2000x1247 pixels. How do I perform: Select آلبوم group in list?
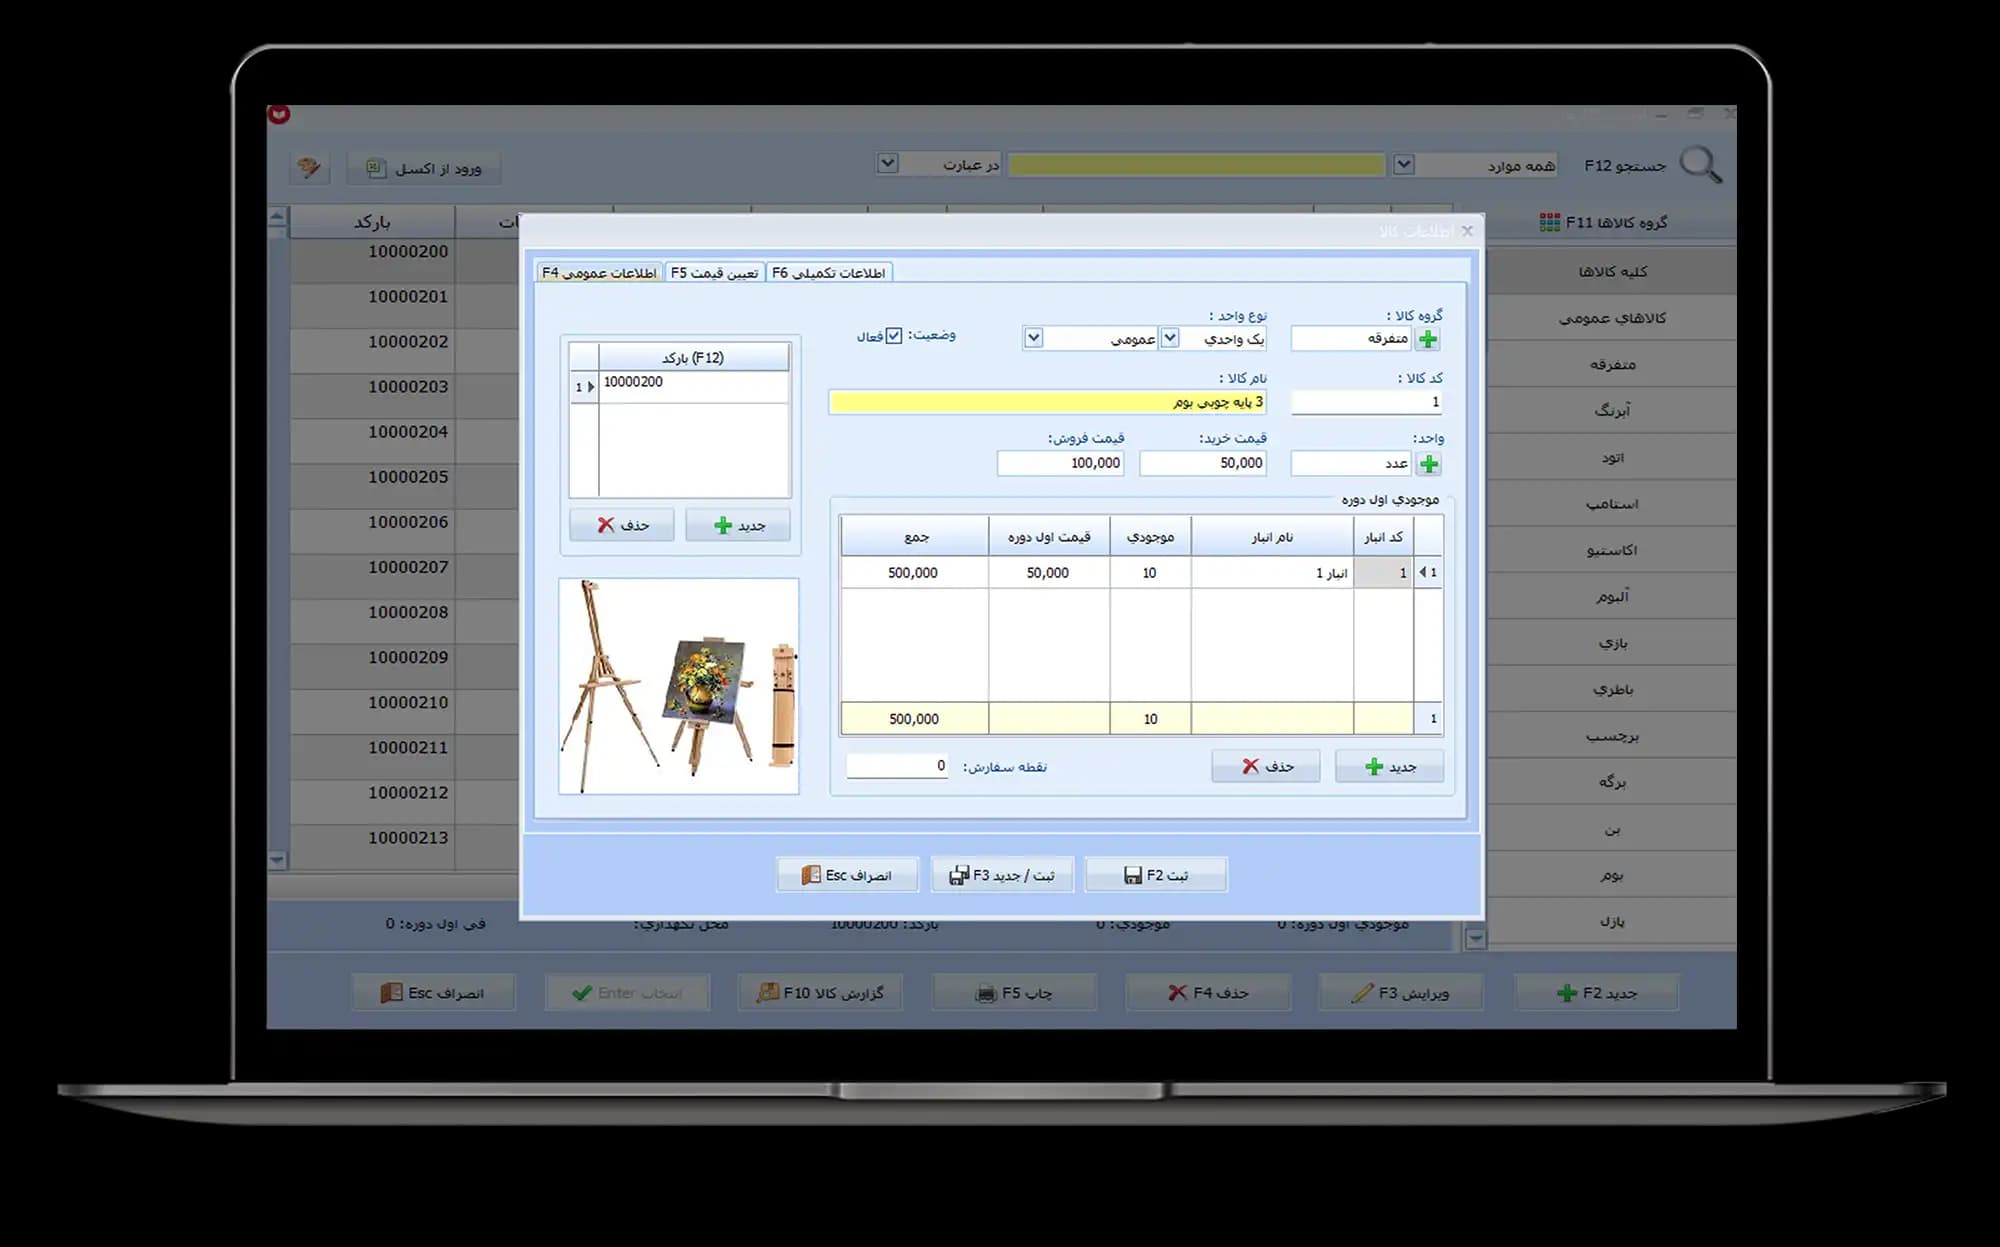[1611, 596]
